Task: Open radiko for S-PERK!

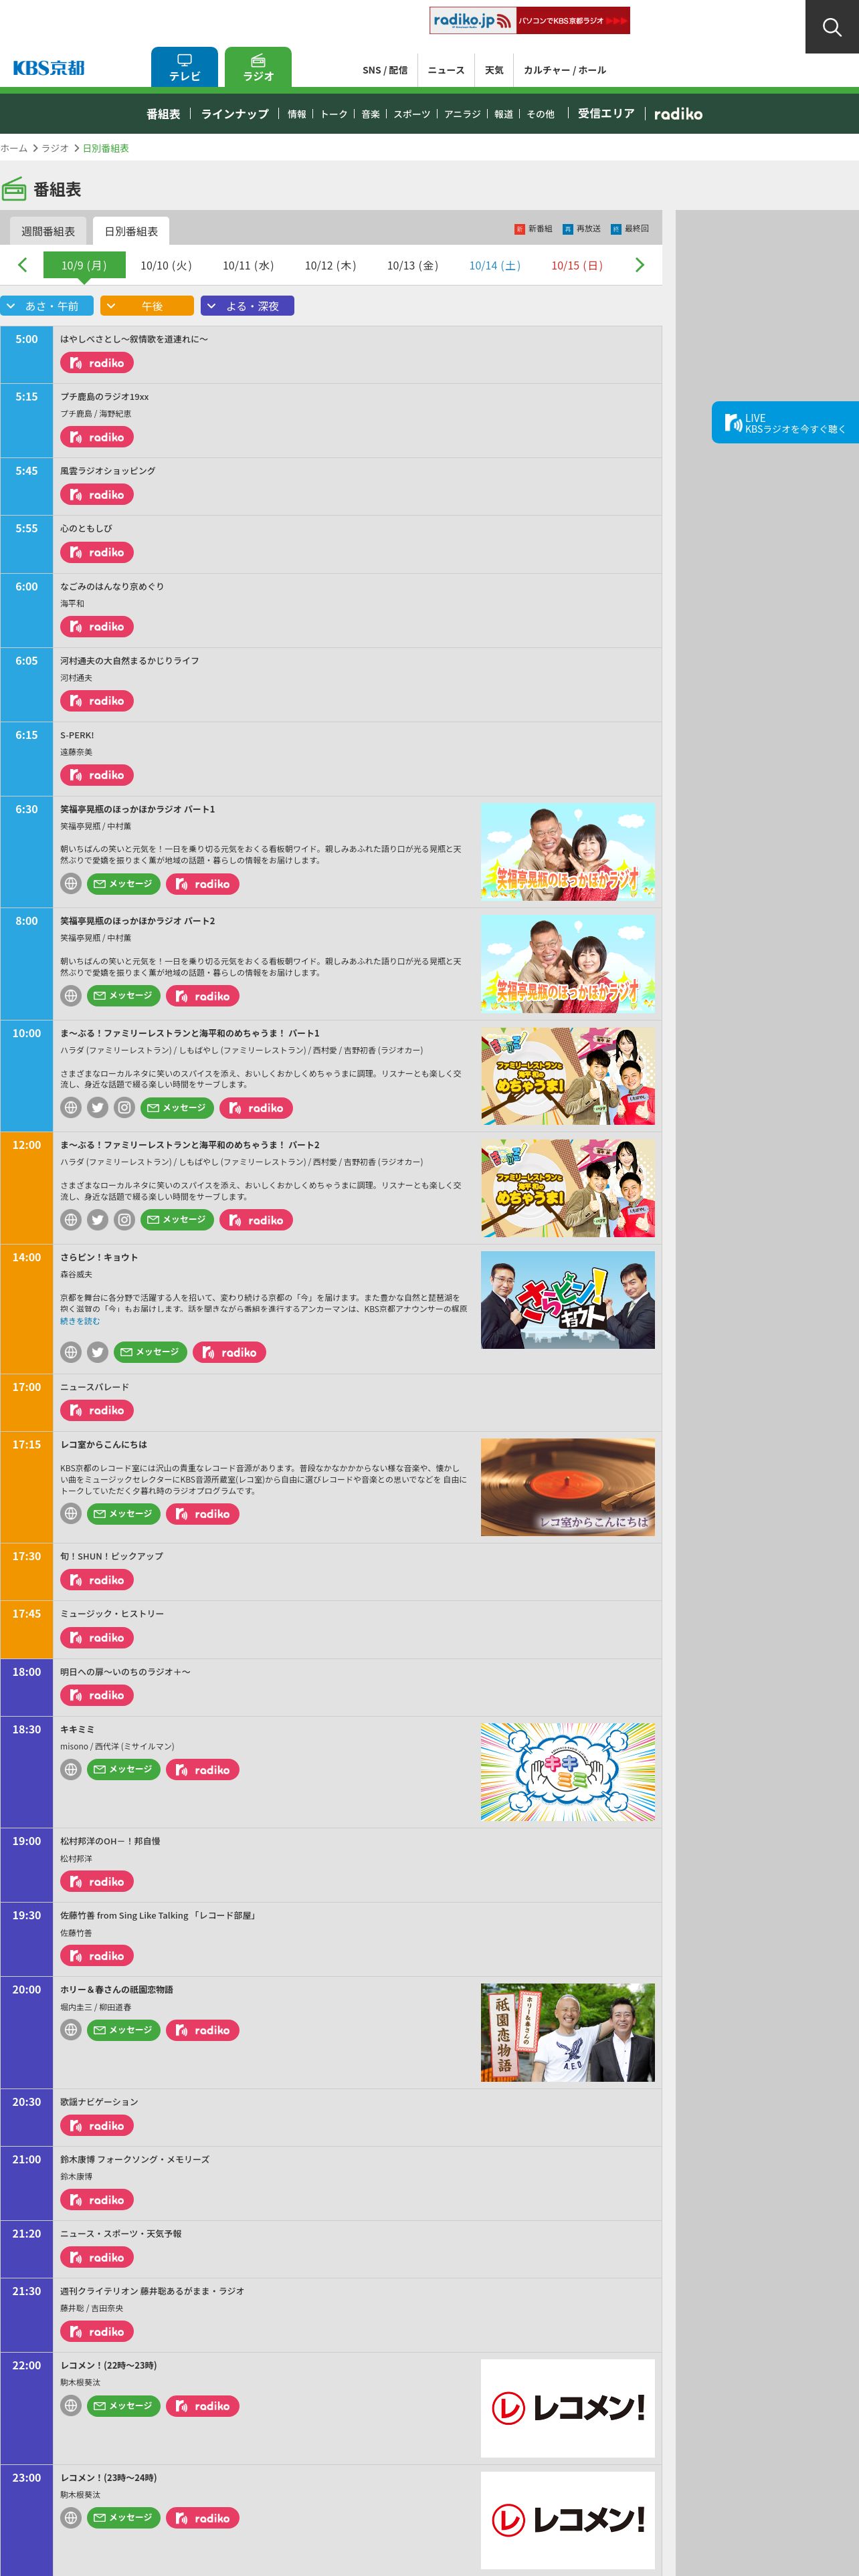Action: [x=97, y=775]
